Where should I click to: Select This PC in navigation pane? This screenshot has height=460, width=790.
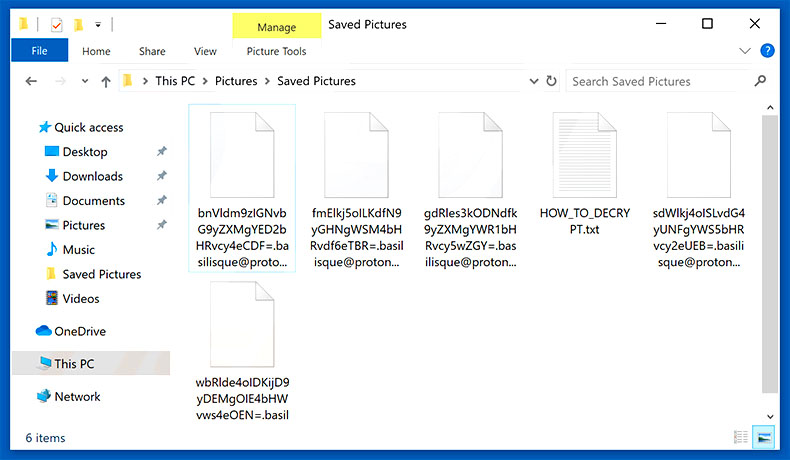(91, 364)
